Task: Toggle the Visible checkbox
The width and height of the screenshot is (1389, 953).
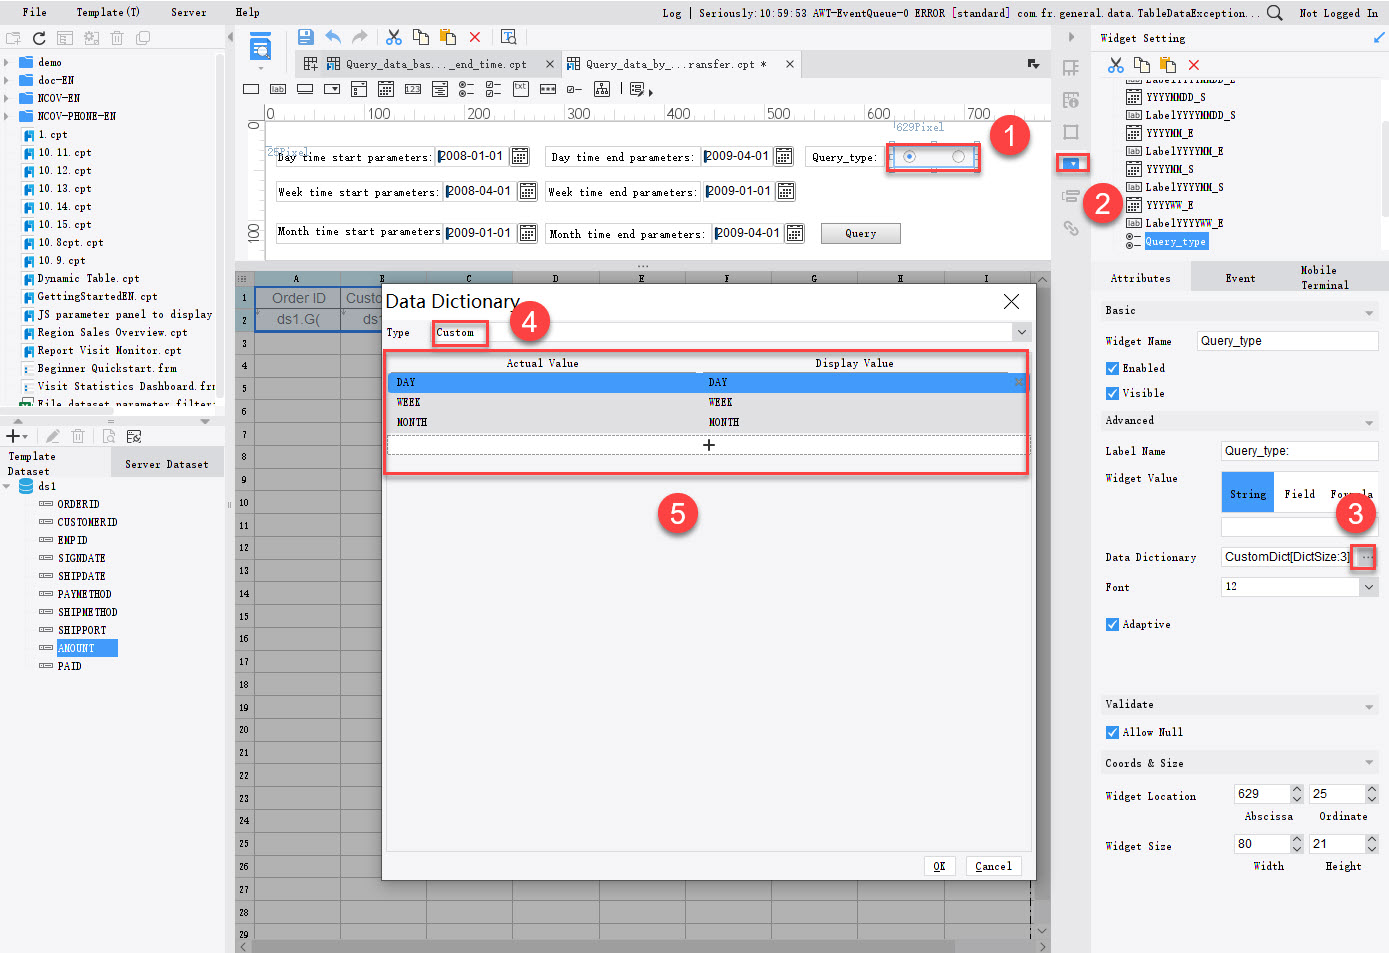Action: 1112,393
